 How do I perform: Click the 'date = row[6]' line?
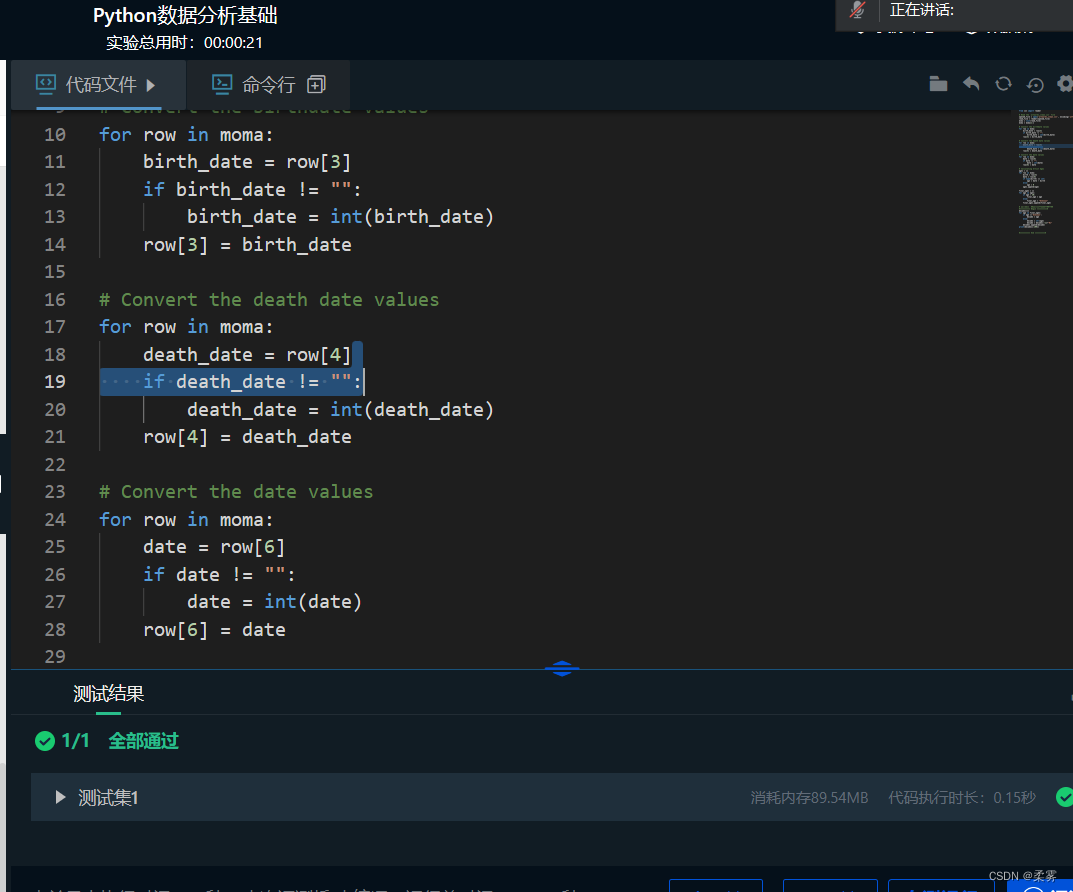pos(214,547)
